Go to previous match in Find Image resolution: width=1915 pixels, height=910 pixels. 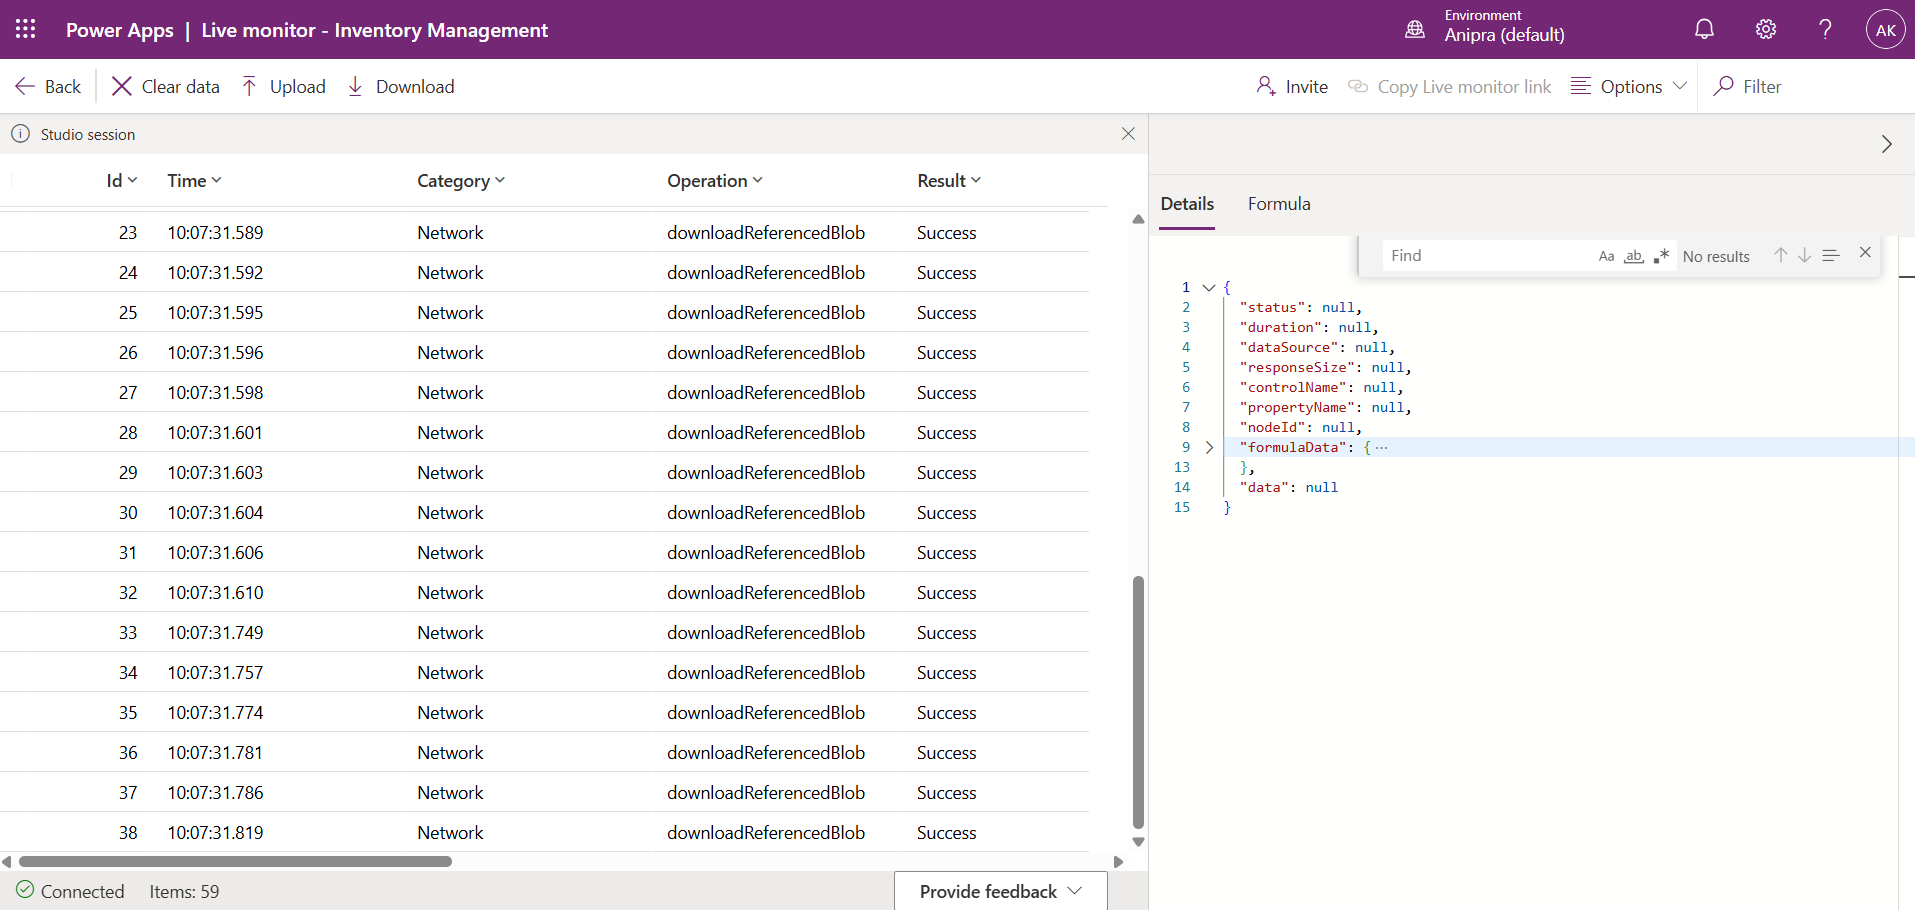pyautogui.click(x=1780, y=255)
